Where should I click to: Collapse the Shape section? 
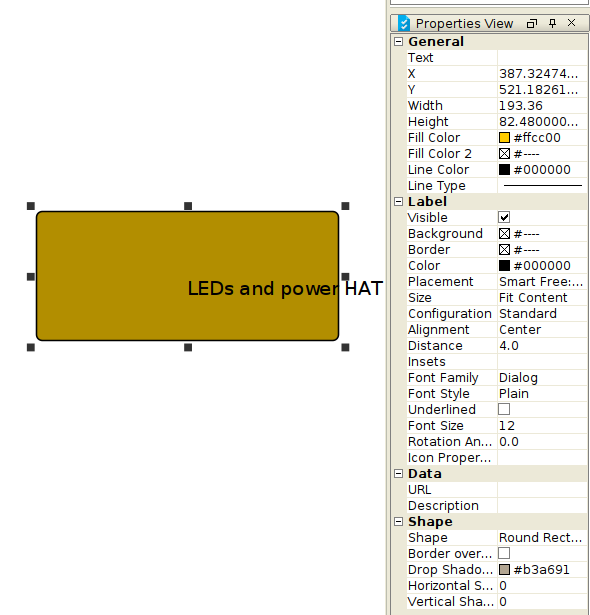point(399,522)
